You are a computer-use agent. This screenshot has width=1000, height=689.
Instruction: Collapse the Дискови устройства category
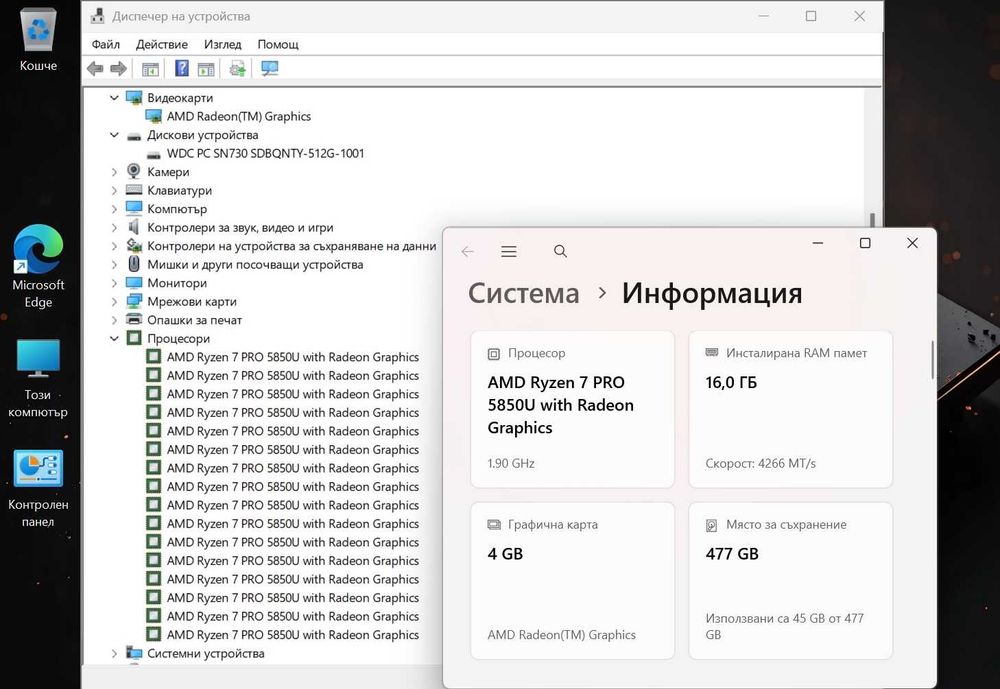tap(114, 135)
